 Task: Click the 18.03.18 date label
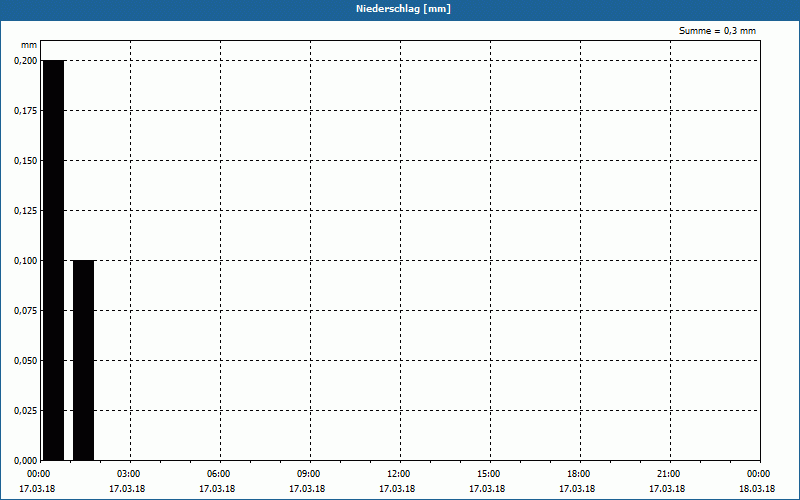coord(757,489)
